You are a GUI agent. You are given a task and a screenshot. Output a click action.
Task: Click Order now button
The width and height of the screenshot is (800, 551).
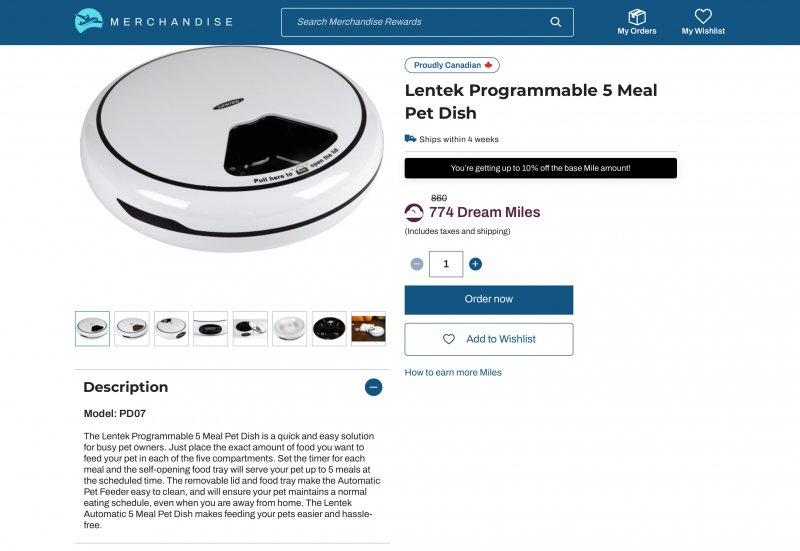(x=489, y=299)
